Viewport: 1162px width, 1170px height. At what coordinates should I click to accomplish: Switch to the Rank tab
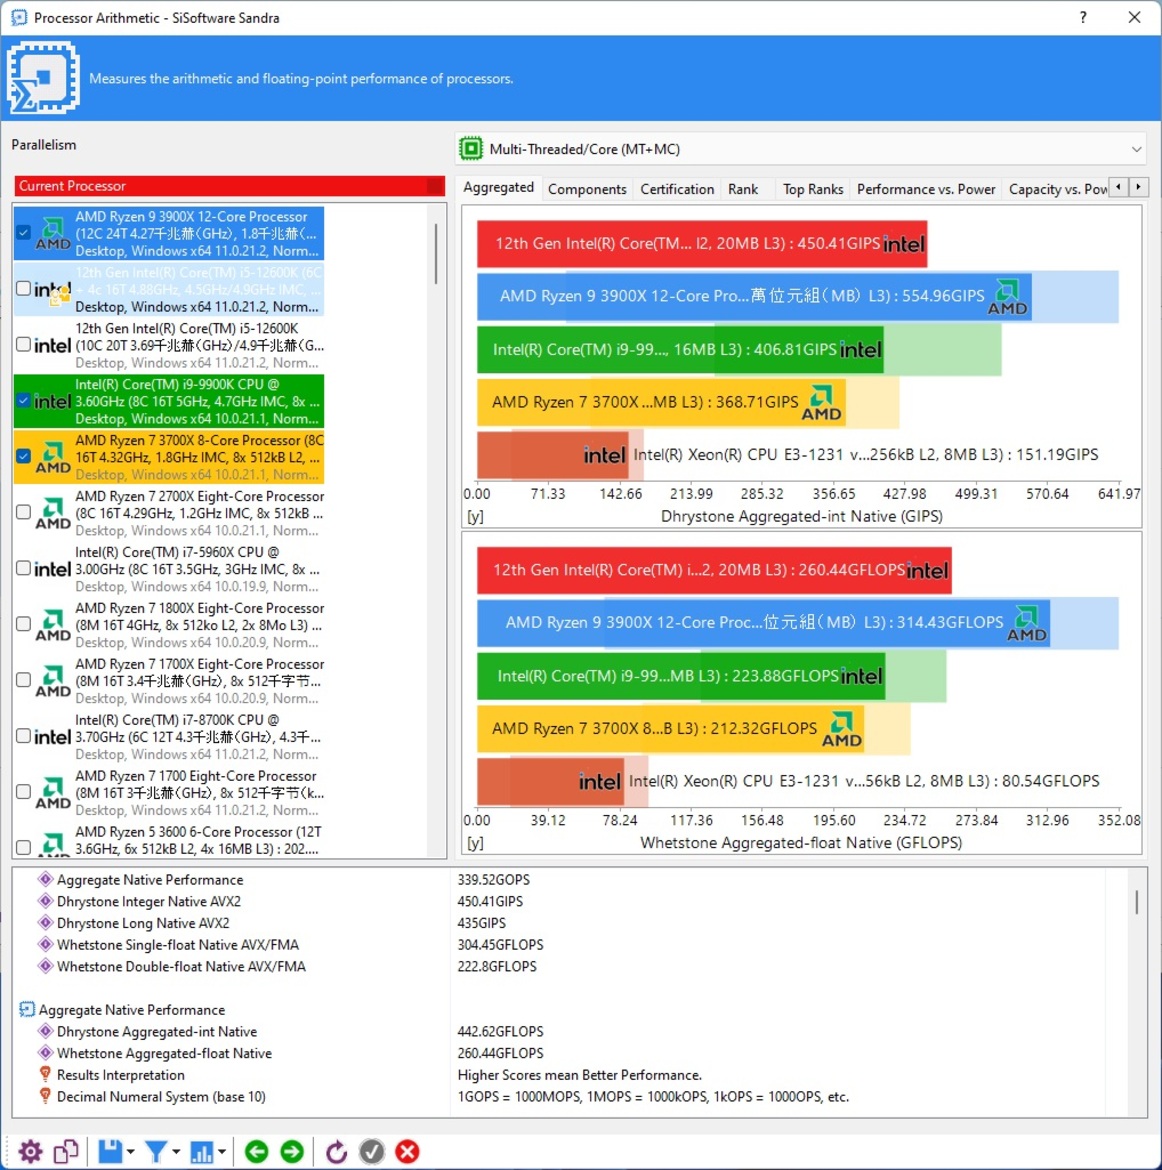coord(743,189)
